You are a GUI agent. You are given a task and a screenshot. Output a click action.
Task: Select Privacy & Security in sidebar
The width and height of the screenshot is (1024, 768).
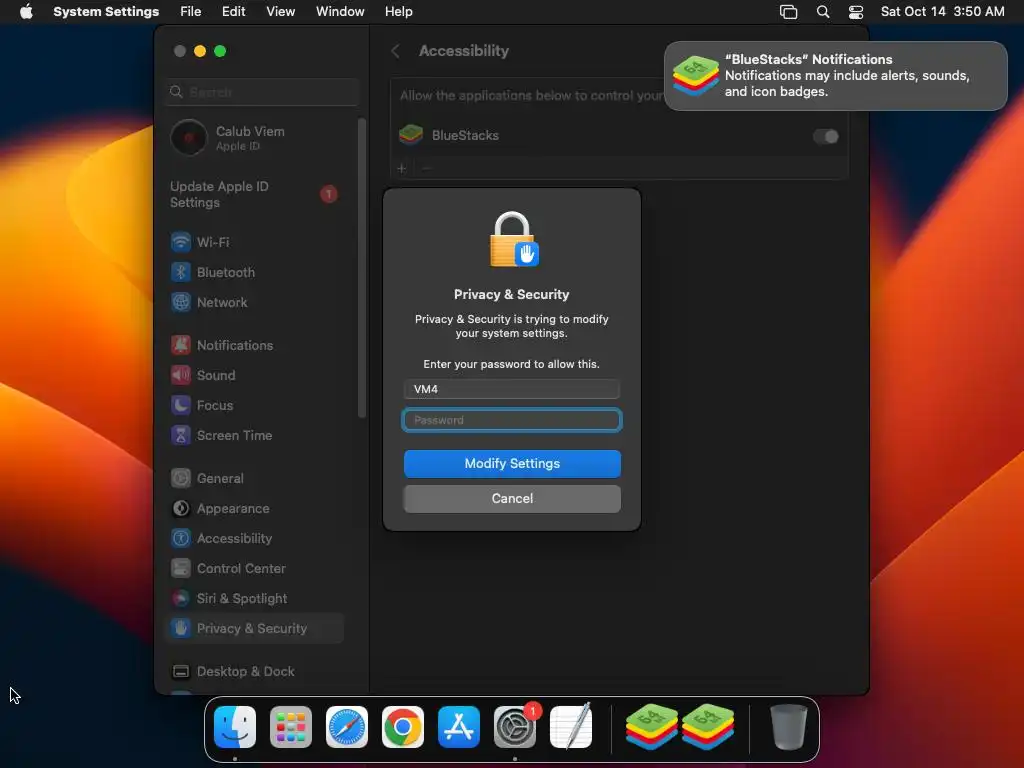255,629
